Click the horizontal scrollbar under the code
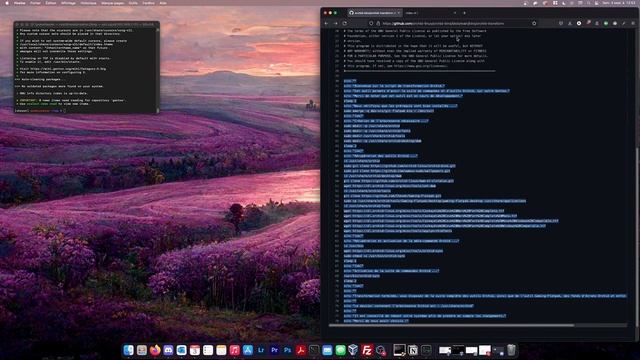This screenshot has height=360, width=640. coord(451,325)
